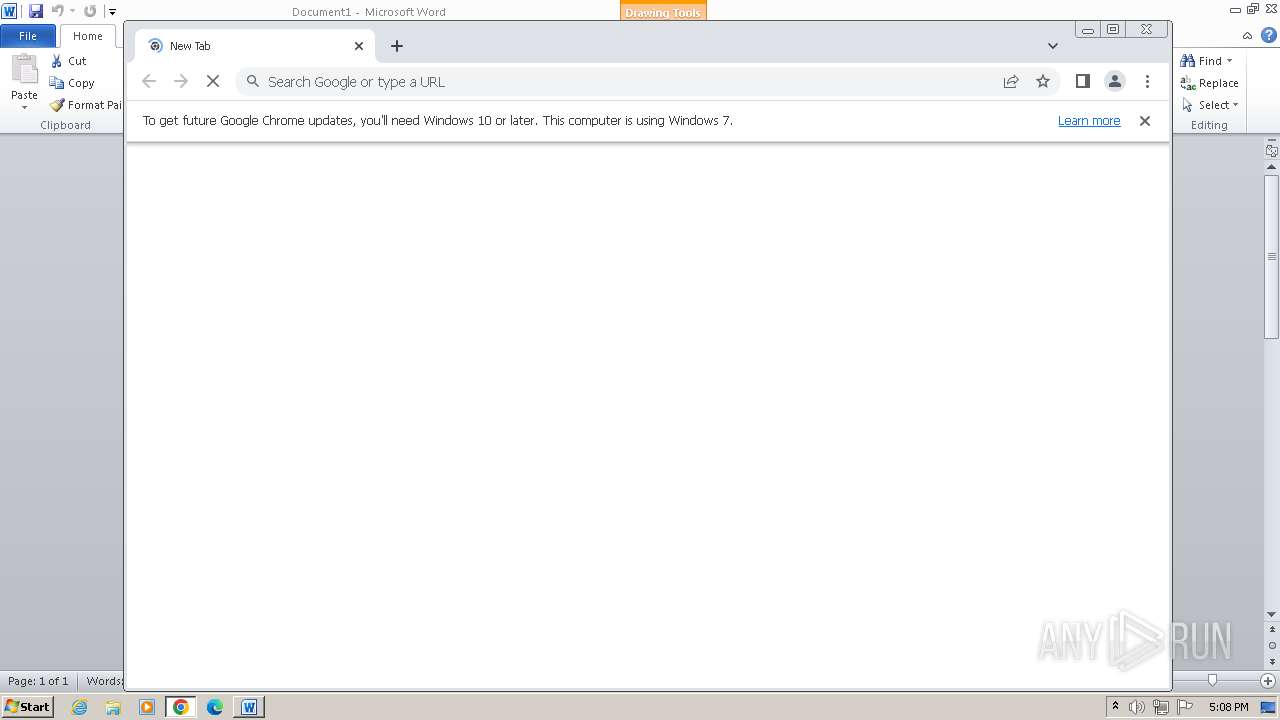The image size is (1280, 720).
Task: Dismiss the Chrome update infobar
Action: coord(1145,121)
